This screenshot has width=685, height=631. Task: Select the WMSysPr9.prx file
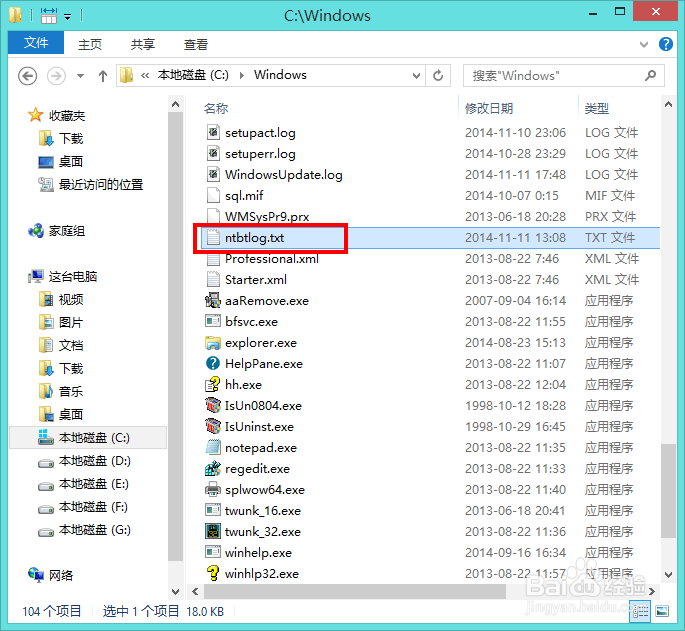point(267,216)
